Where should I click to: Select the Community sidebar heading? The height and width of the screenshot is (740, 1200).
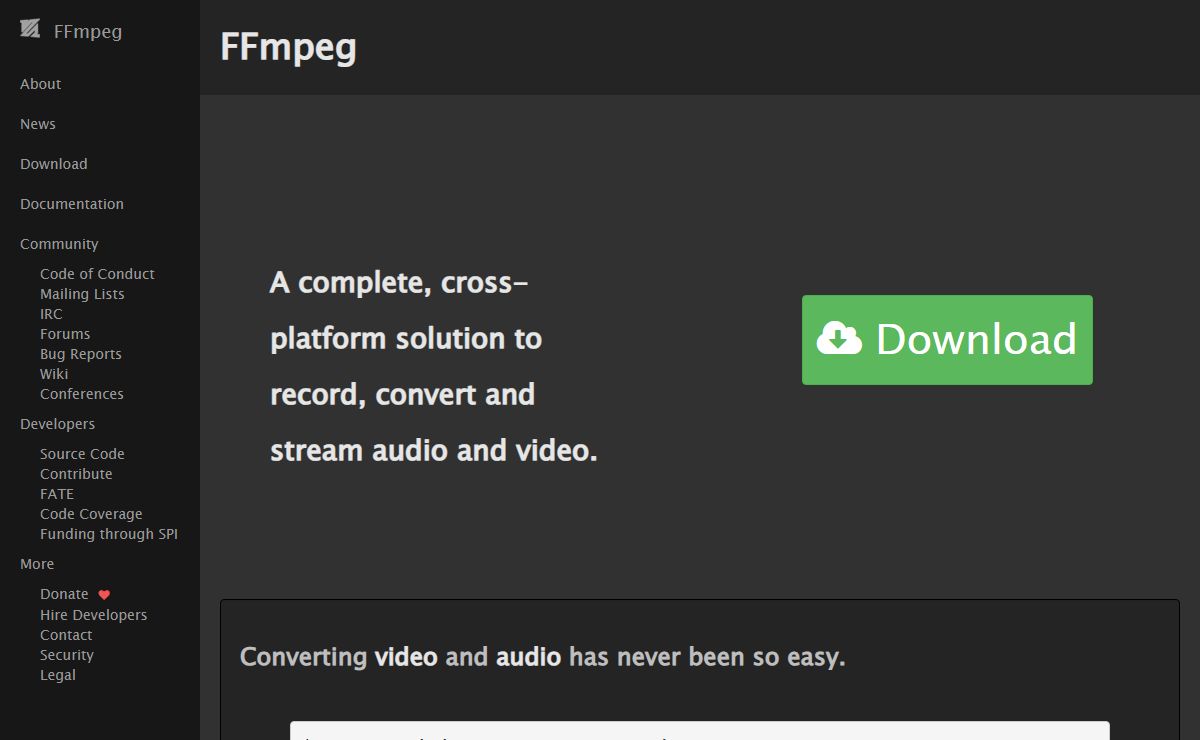pyautogui.click(x=59, y=244)
